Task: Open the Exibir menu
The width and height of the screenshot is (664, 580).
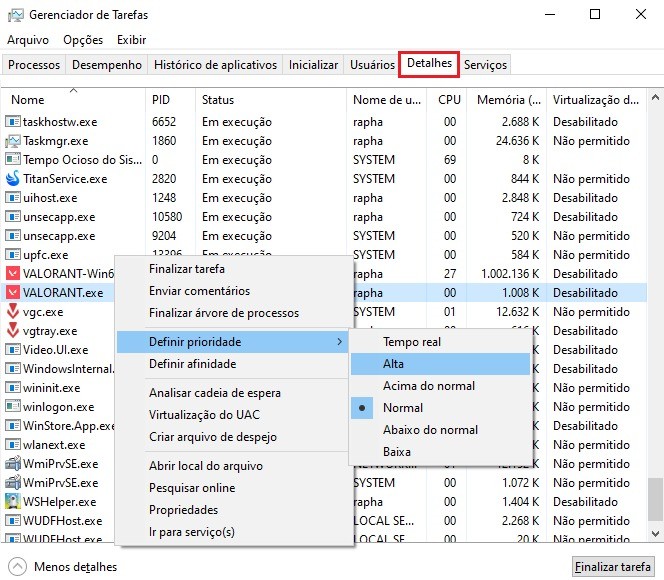Action: [132, 40]
